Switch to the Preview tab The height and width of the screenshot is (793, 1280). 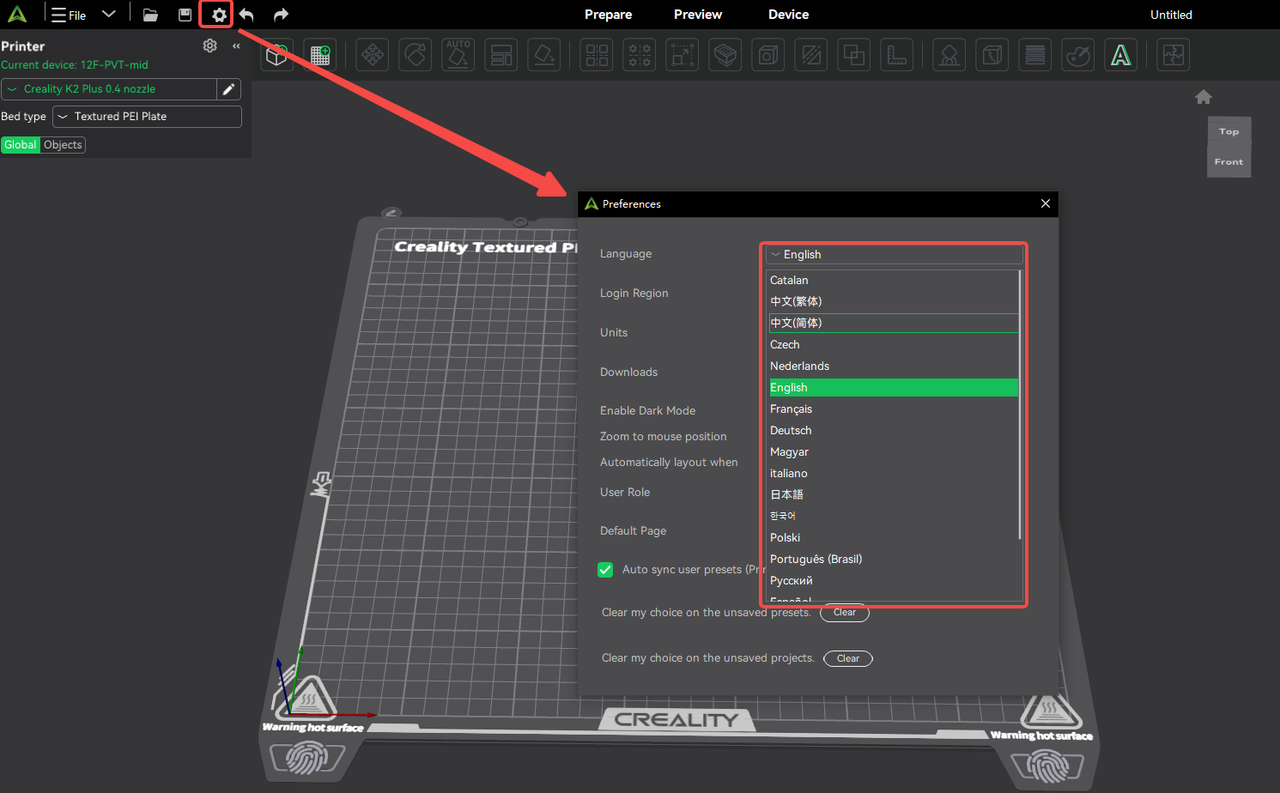698,15
